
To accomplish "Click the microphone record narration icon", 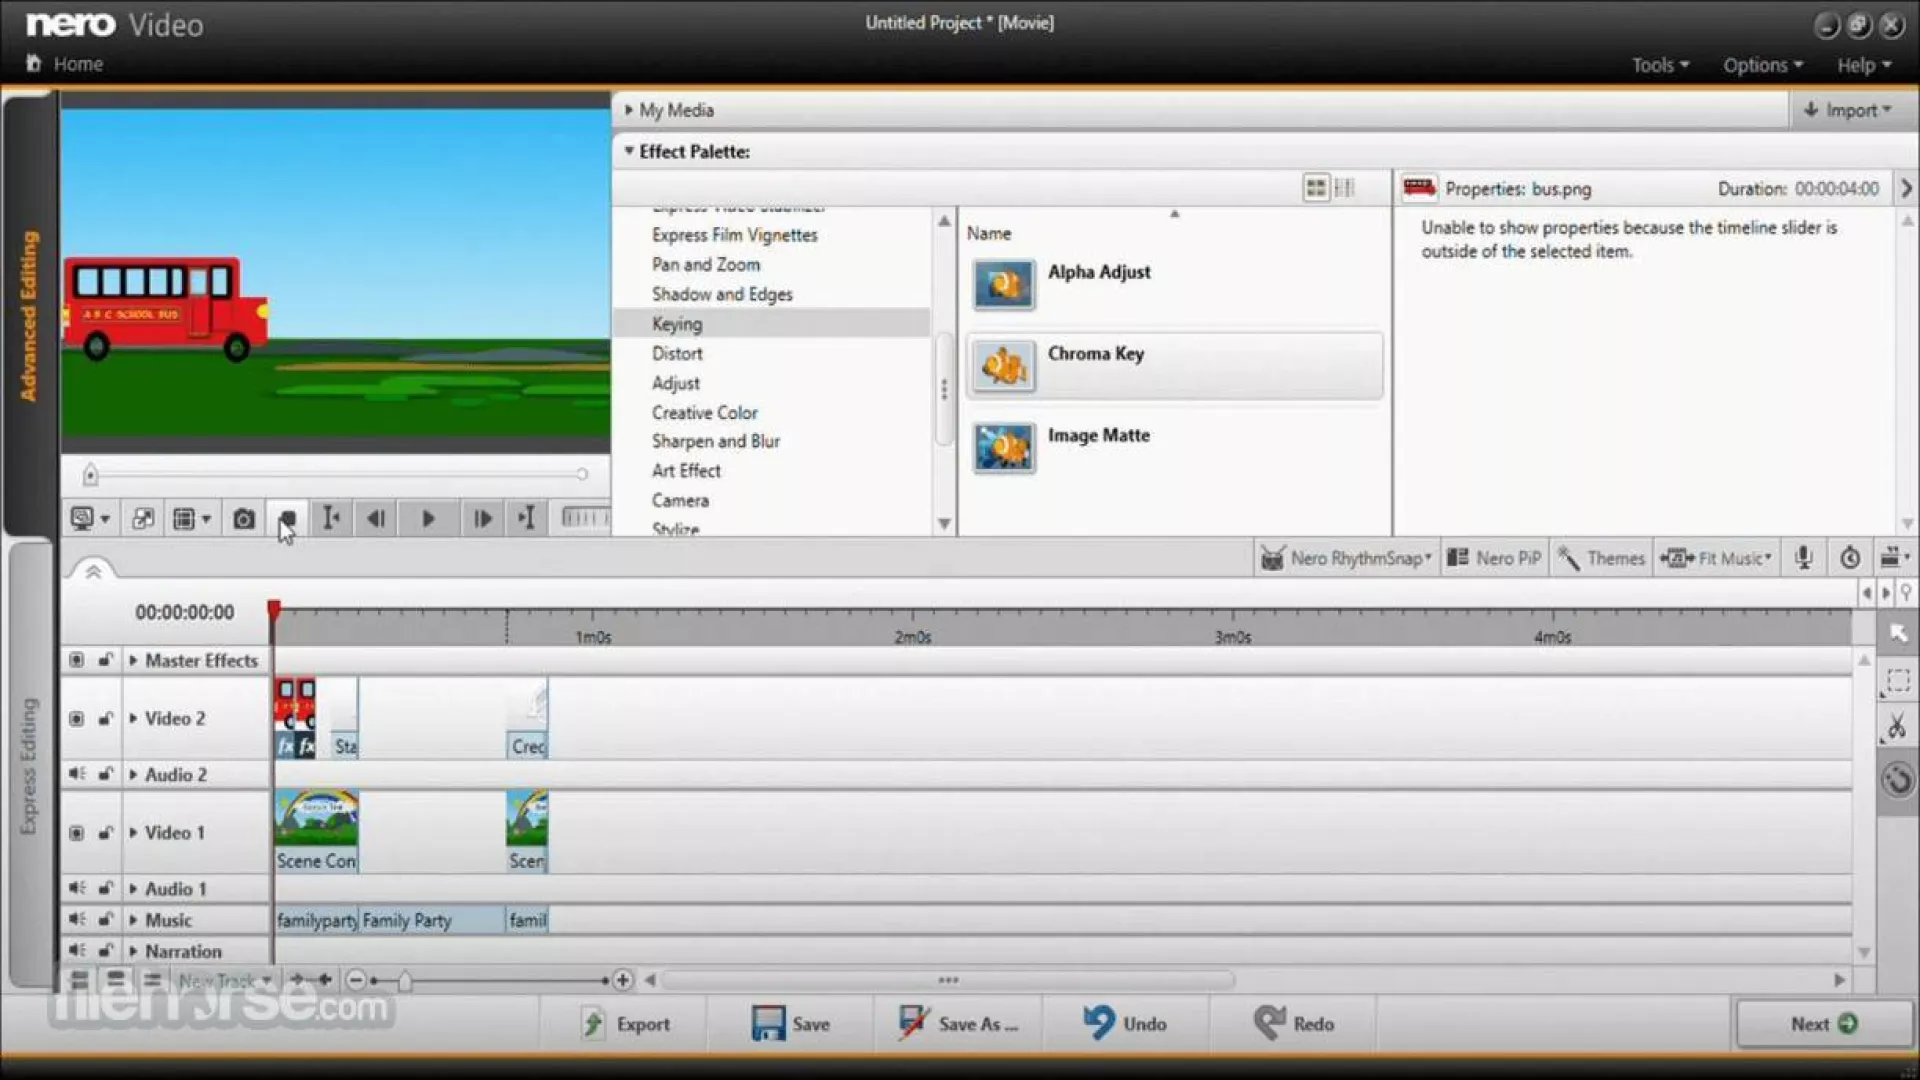I will pos(1803,558).
